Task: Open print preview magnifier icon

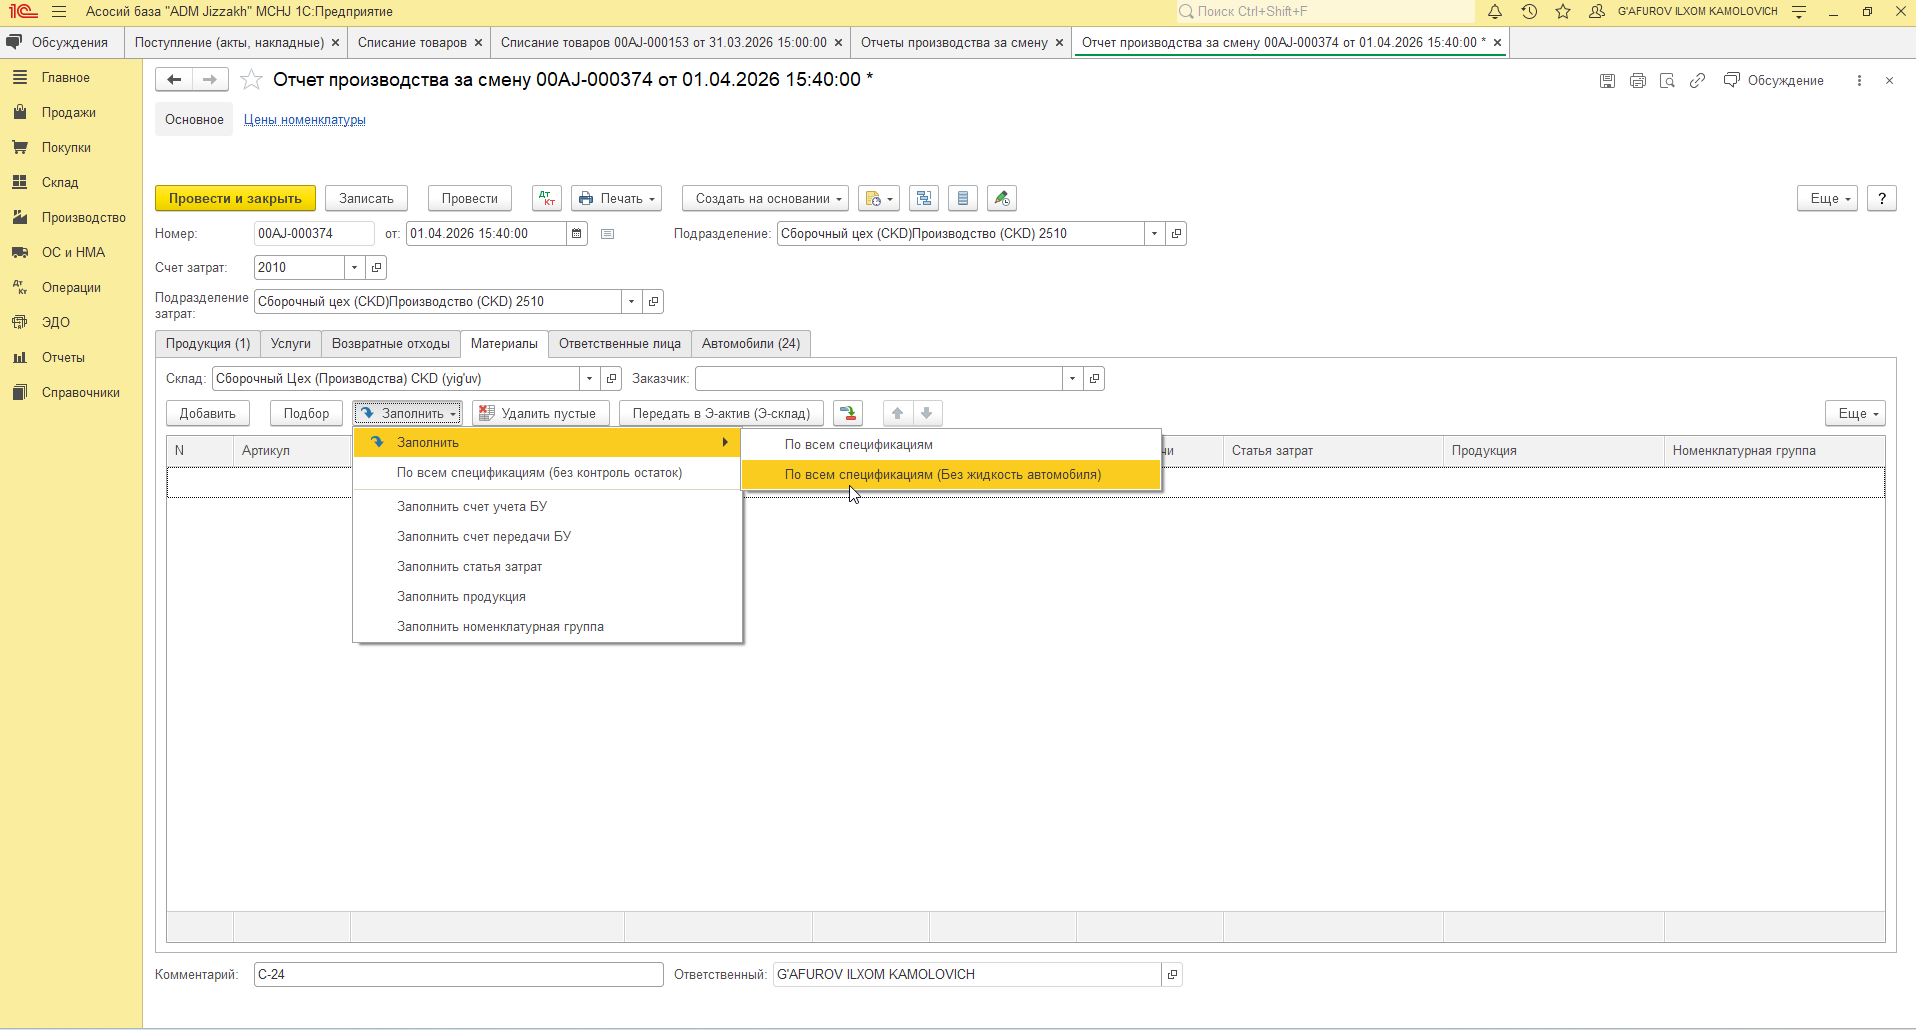Action: coord(1667,81)
